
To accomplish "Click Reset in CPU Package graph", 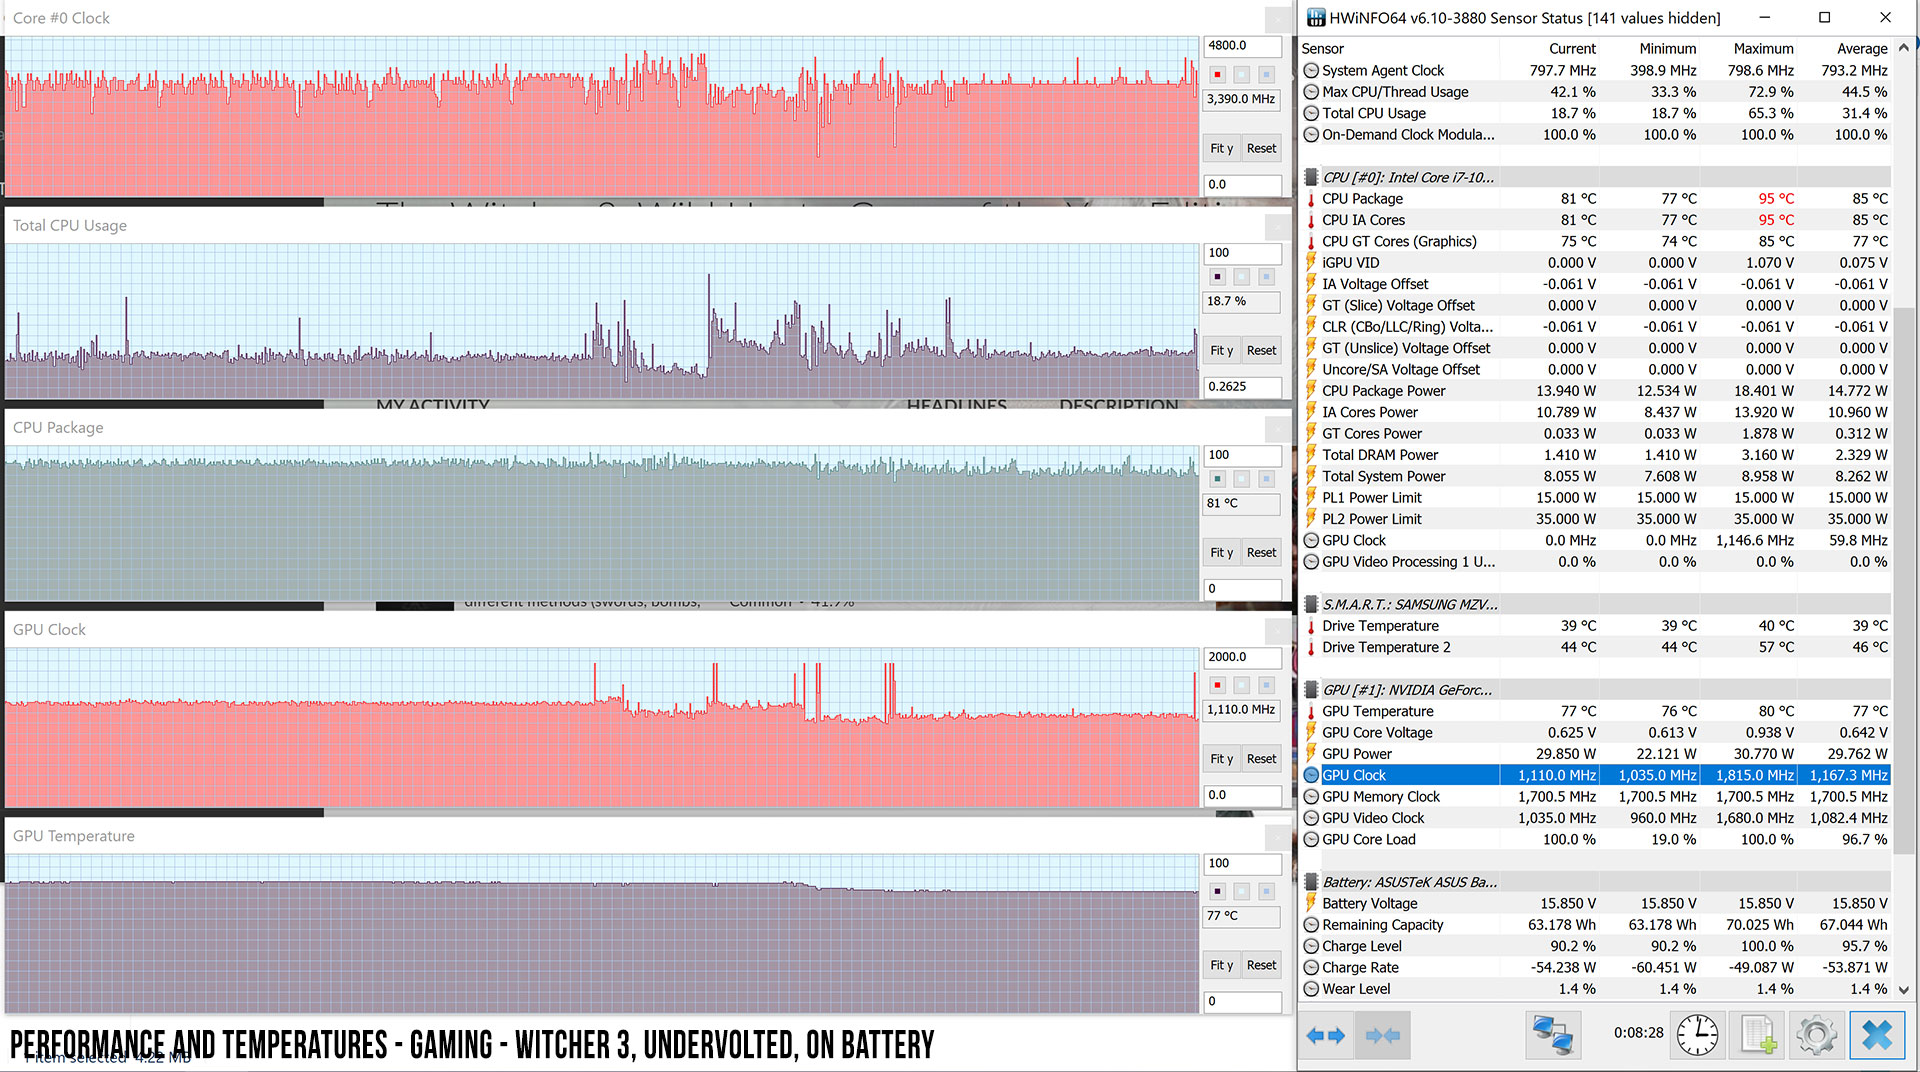I will 1261,553.
